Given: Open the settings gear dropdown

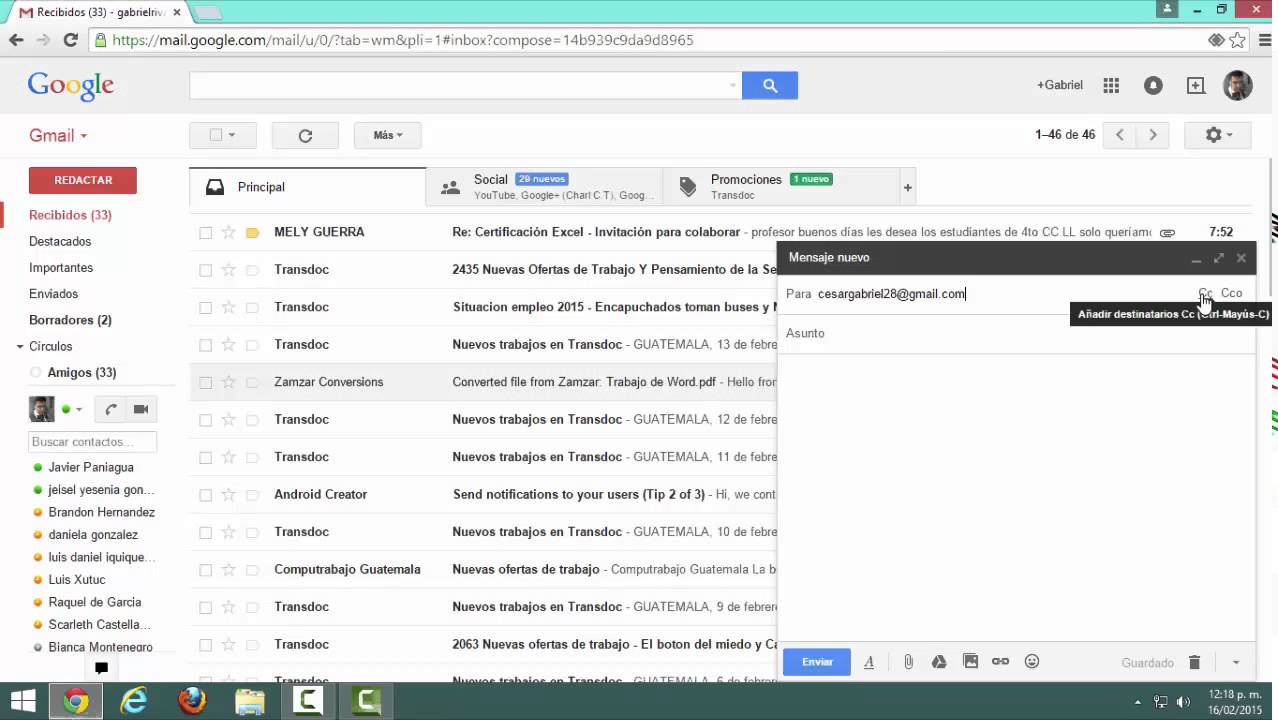Looking at the screenshot, I should pyautogui.click(x=1218, y=135).
